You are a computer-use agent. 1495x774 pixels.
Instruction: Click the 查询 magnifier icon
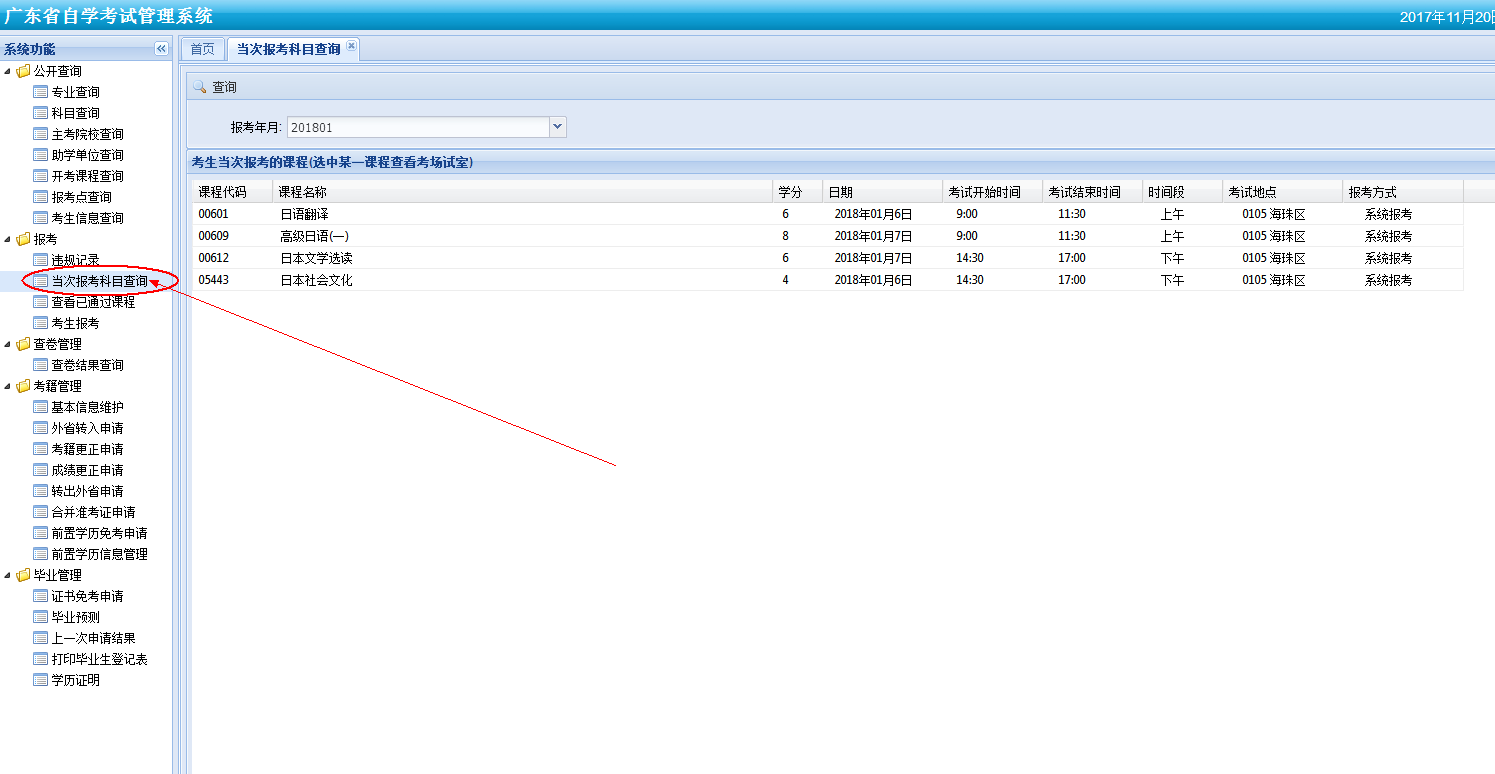coord(199,87)
